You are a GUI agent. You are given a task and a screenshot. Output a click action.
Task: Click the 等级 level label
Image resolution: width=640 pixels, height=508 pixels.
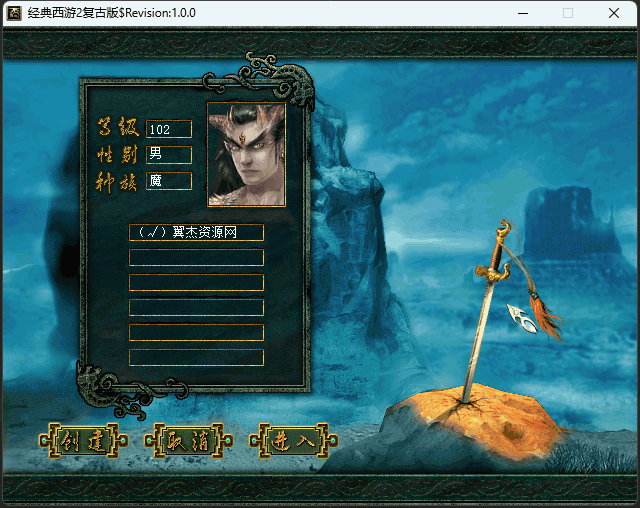[116, 129]
